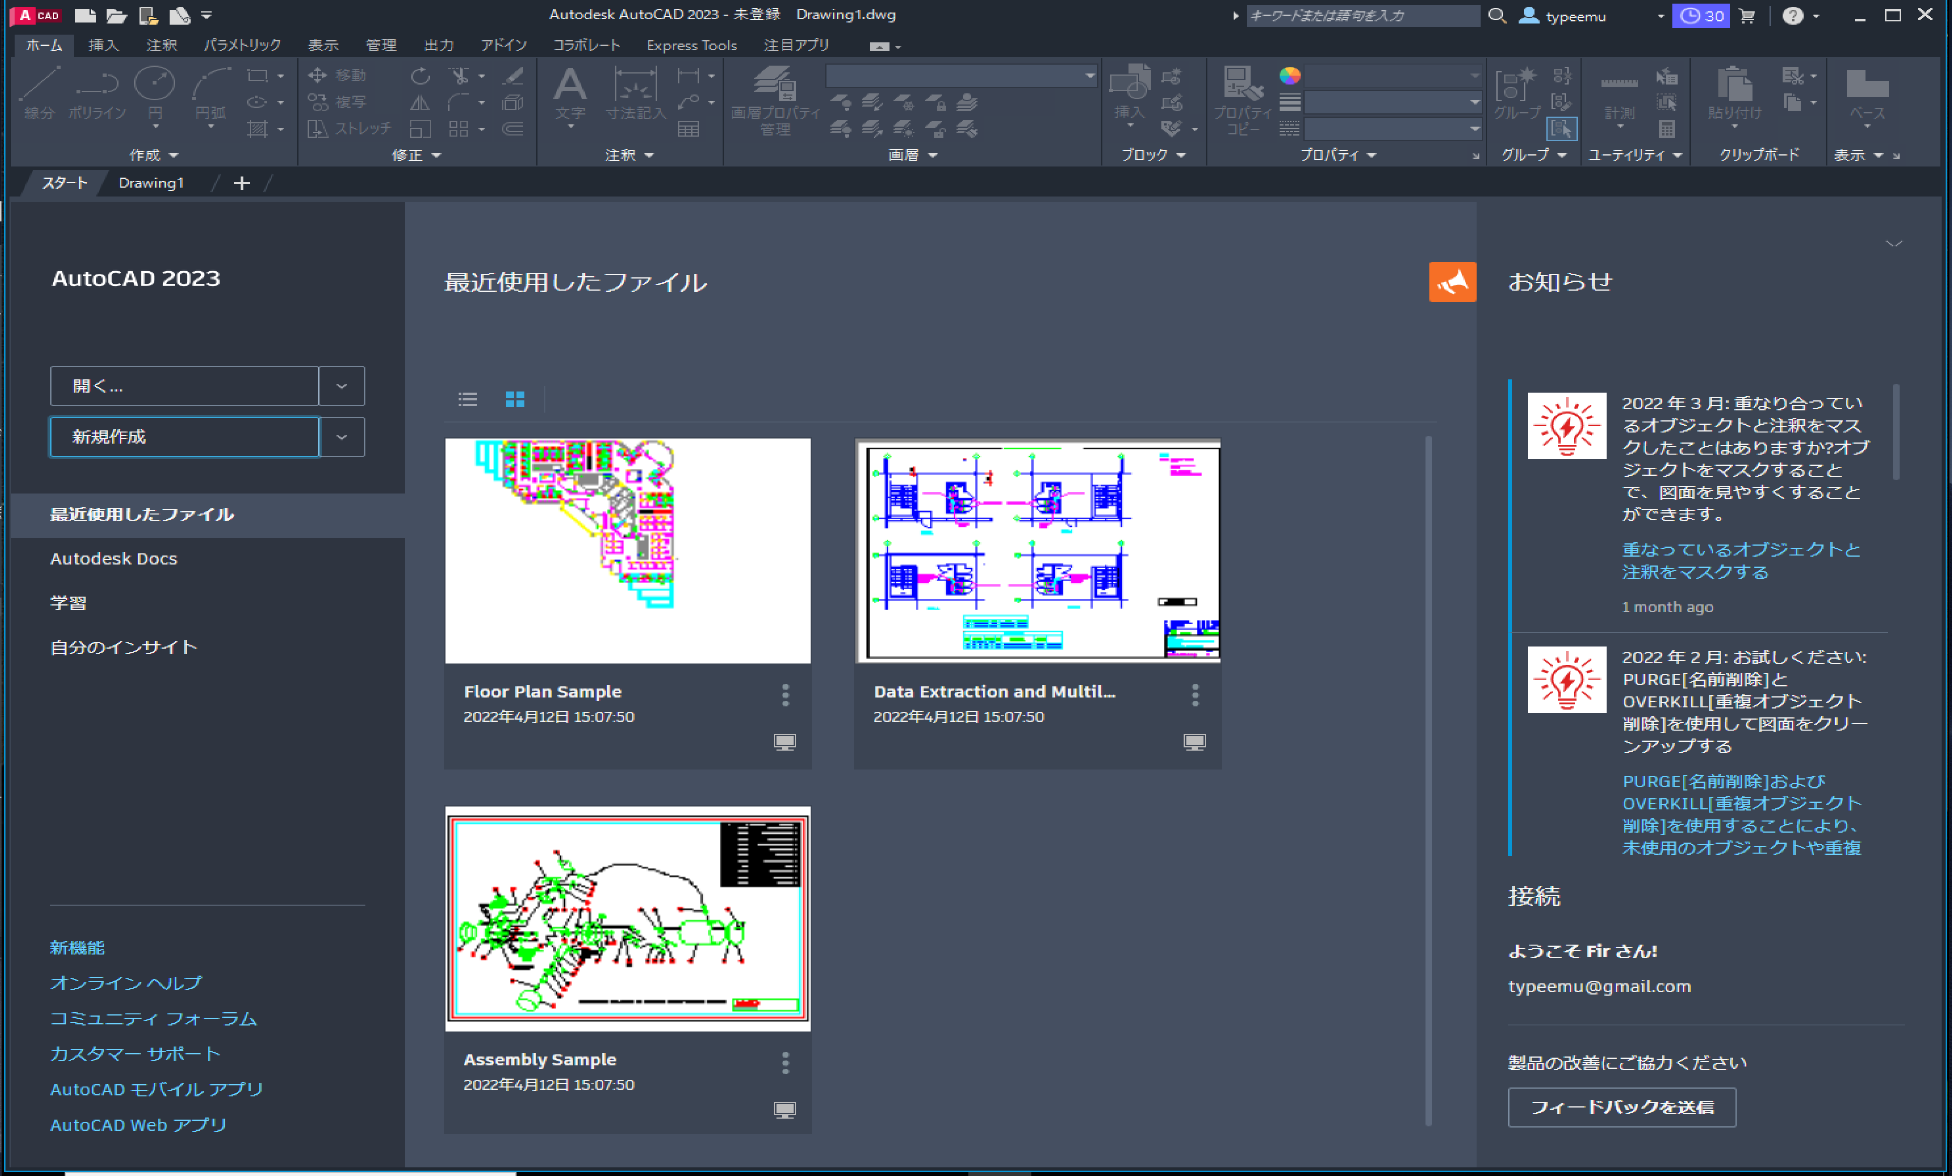Viewport: 1952px width, 1176px height.
Task: Click the Mirror tool icon
Action: (x=420, y=102)
